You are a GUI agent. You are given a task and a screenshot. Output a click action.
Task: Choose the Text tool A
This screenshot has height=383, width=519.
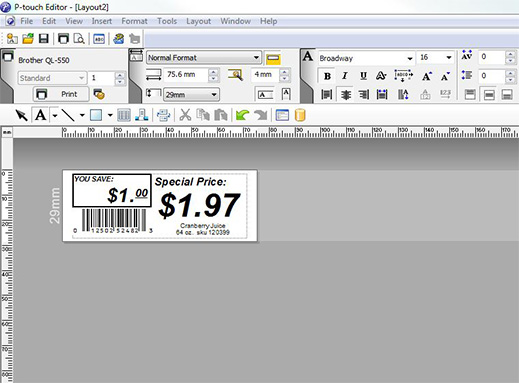(41, 115)
